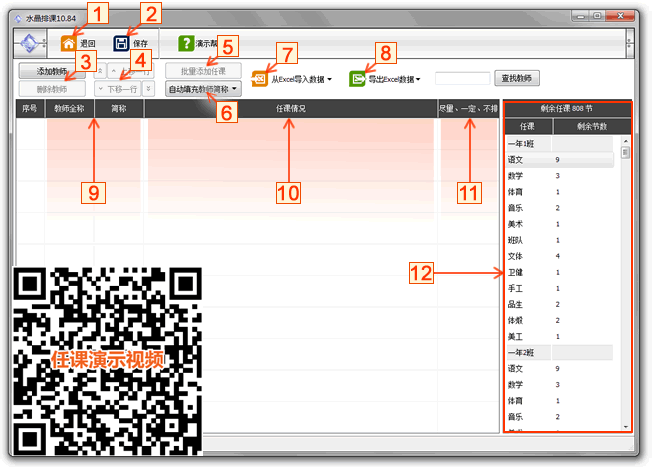Select 音乐 under 一年1班

560,208
